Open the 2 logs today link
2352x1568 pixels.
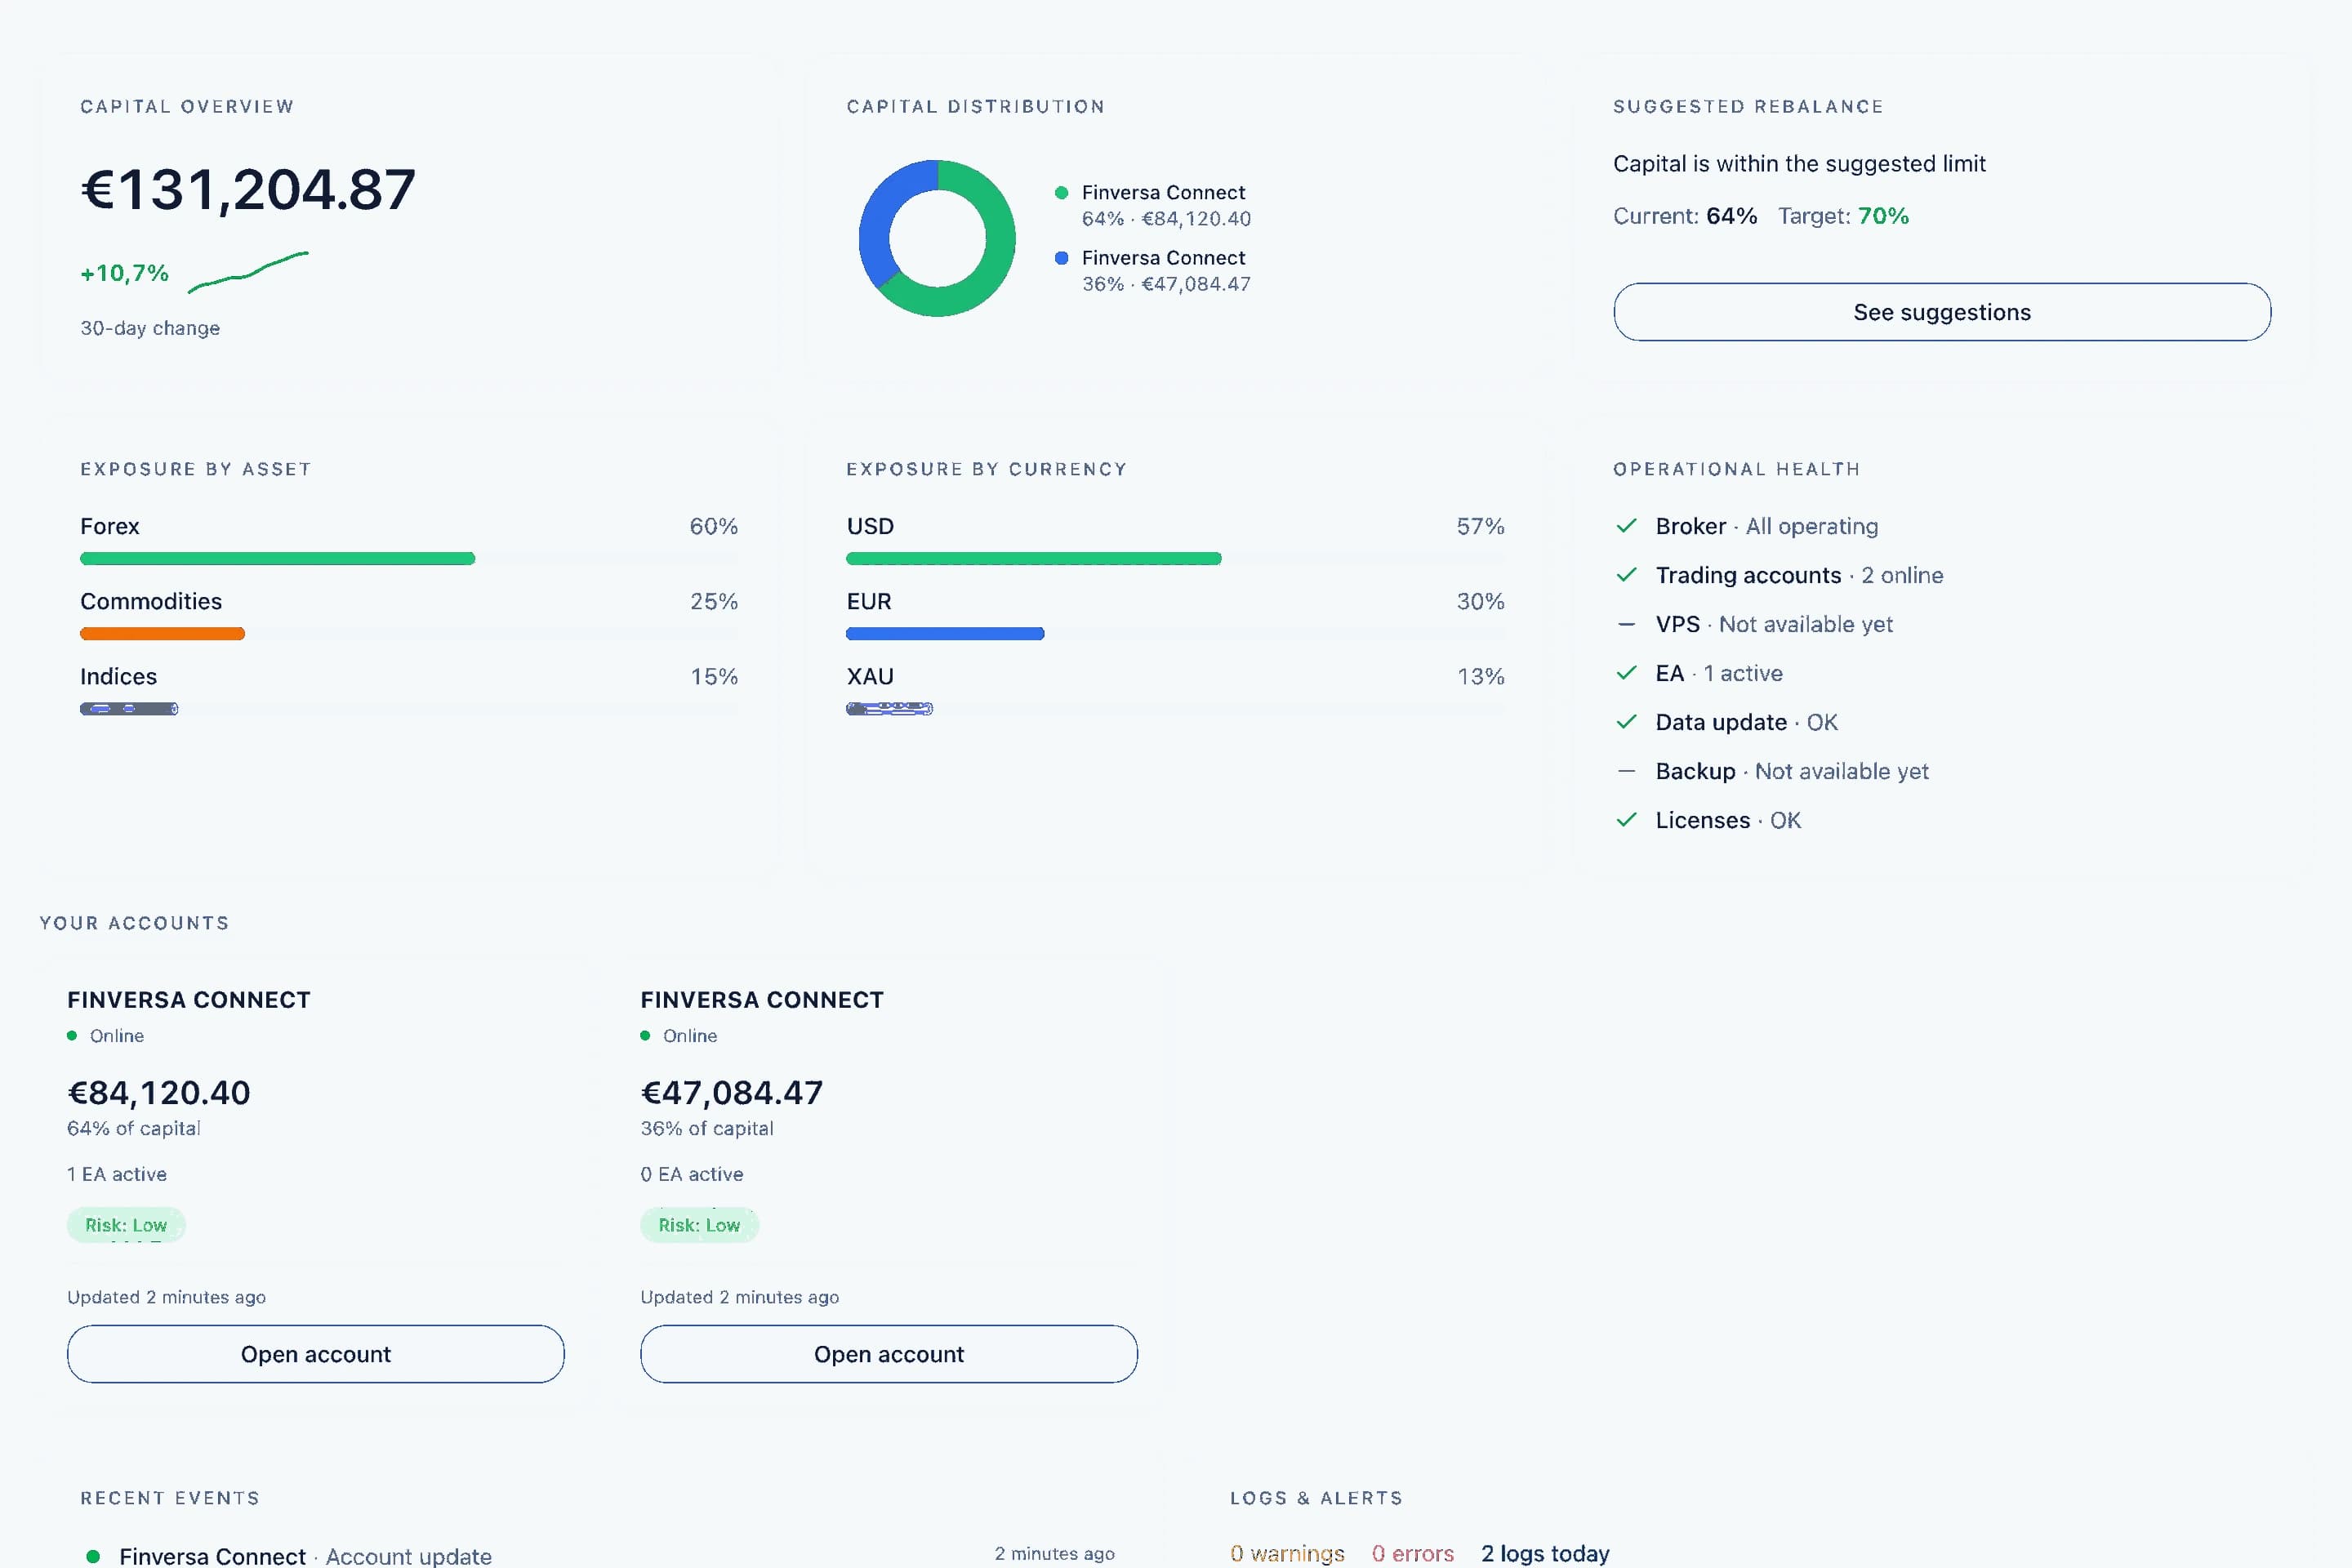[1545, 1553]
